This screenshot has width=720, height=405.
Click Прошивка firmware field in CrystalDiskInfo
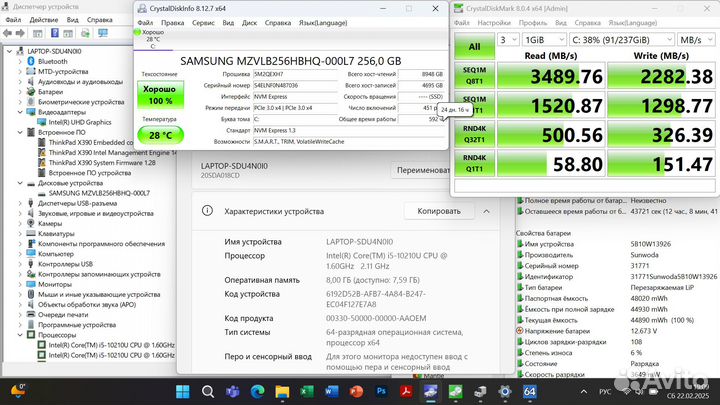point(295,74)
